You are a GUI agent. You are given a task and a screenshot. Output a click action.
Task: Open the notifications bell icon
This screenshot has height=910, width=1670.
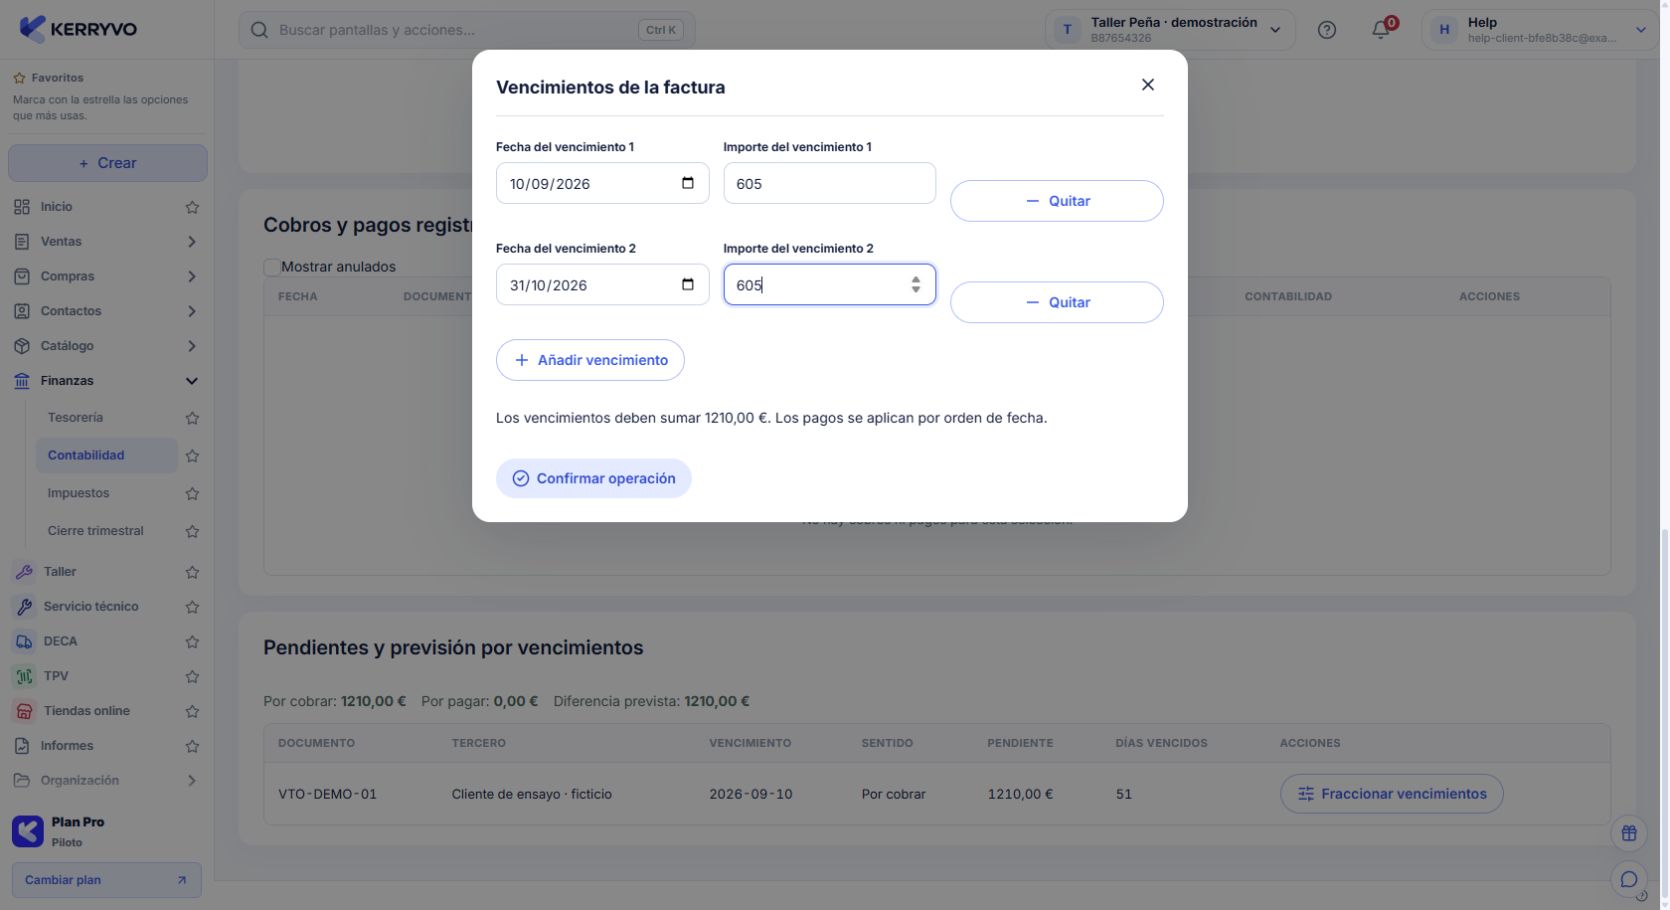(1381, 30)
